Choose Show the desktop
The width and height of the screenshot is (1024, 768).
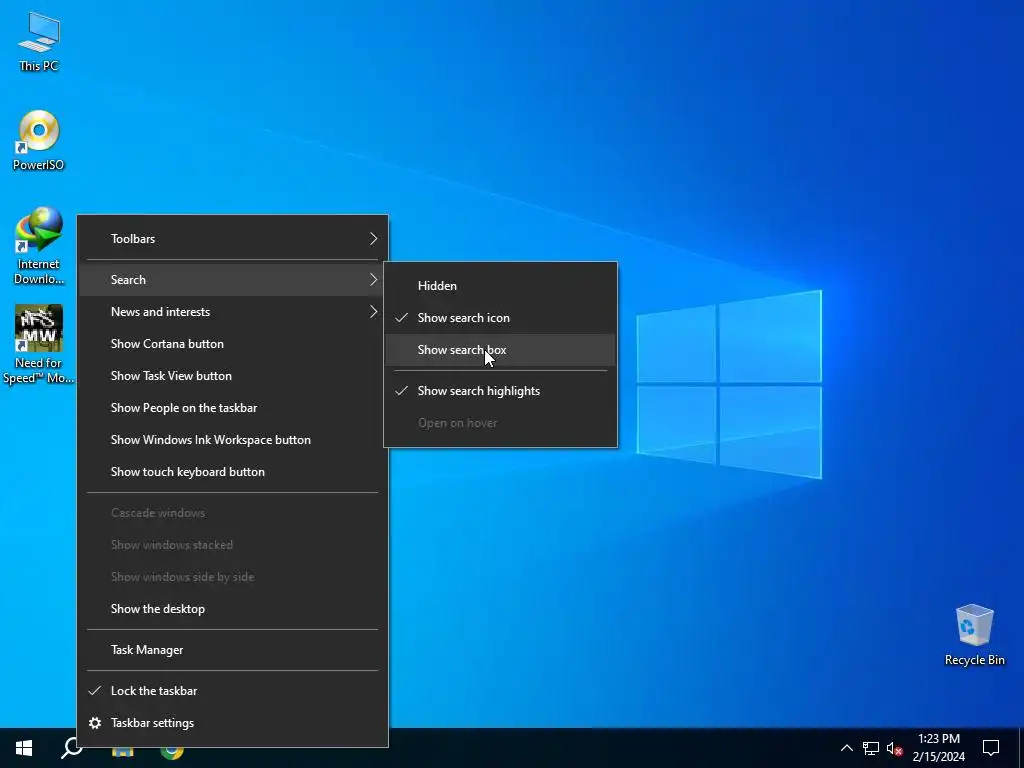point(233,609)
